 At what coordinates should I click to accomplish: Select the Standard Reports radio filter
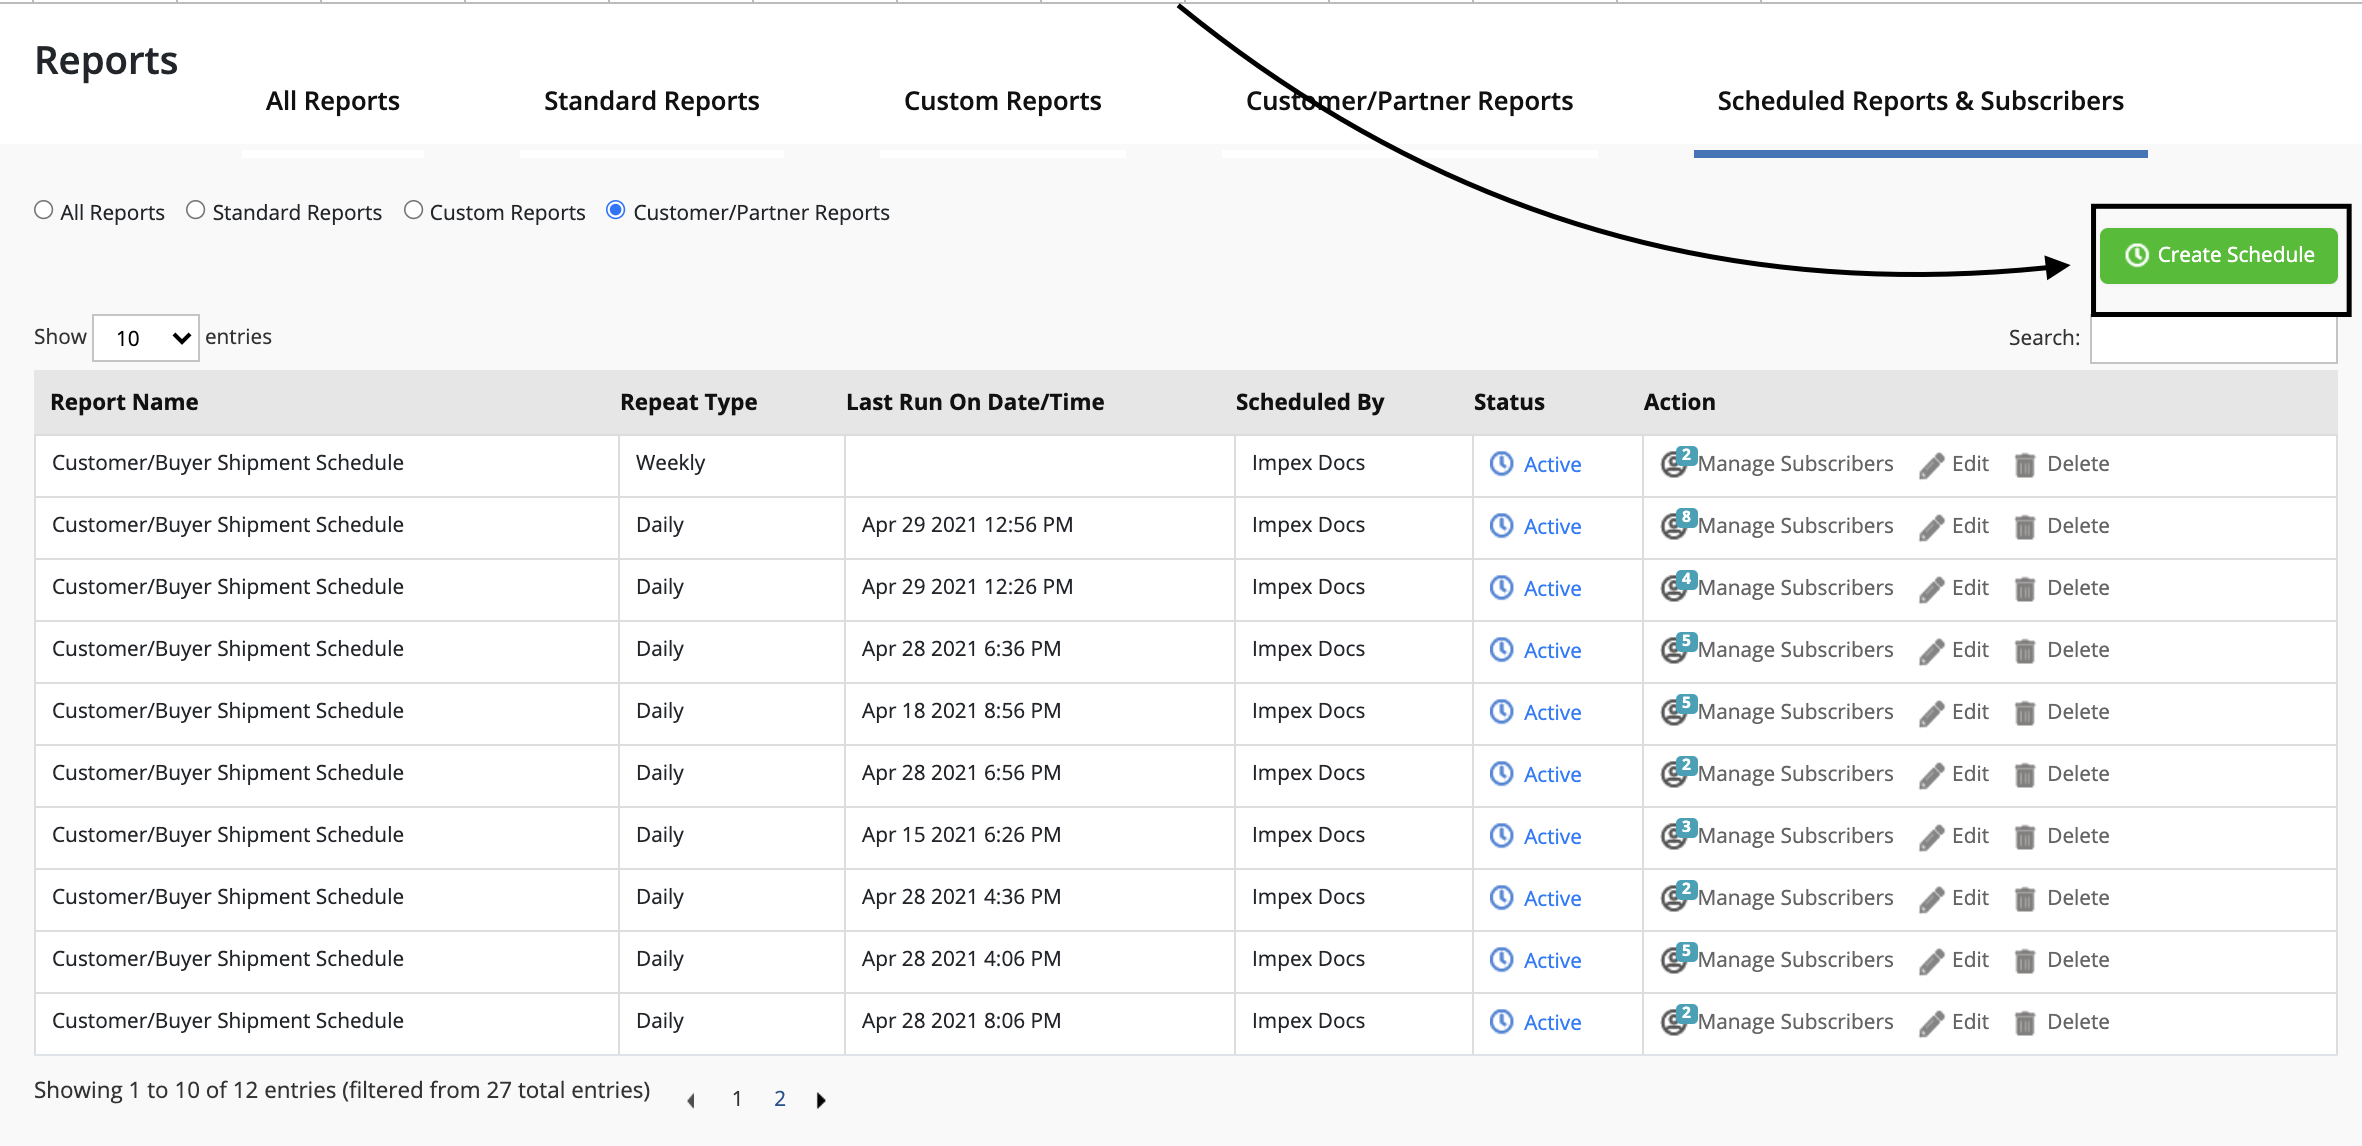point(196,211)
